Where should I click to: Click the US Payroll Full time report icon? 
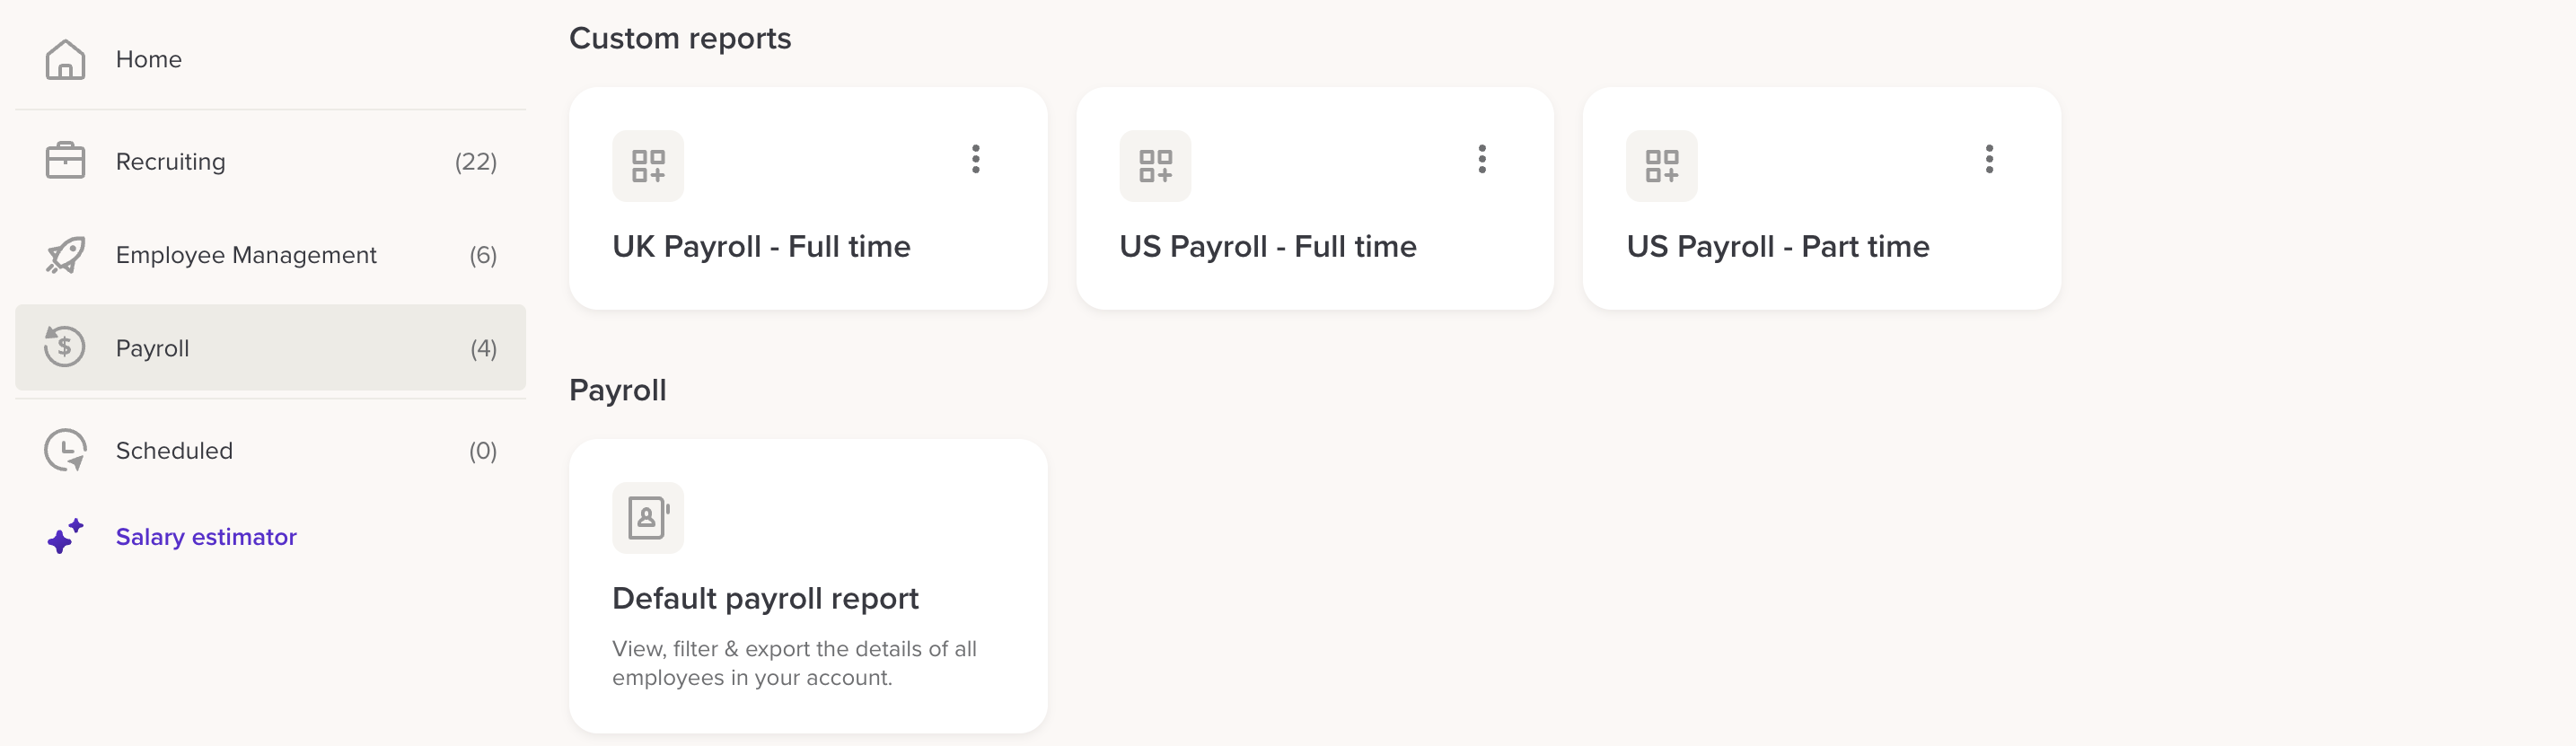(x=1155, y=166)
